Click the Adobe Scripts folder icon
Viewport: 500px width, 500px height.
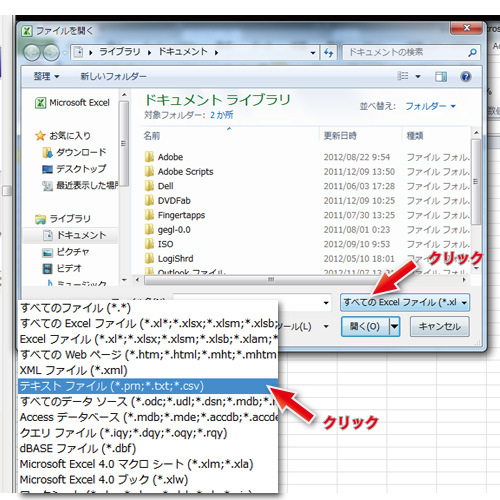coord(149,171)
